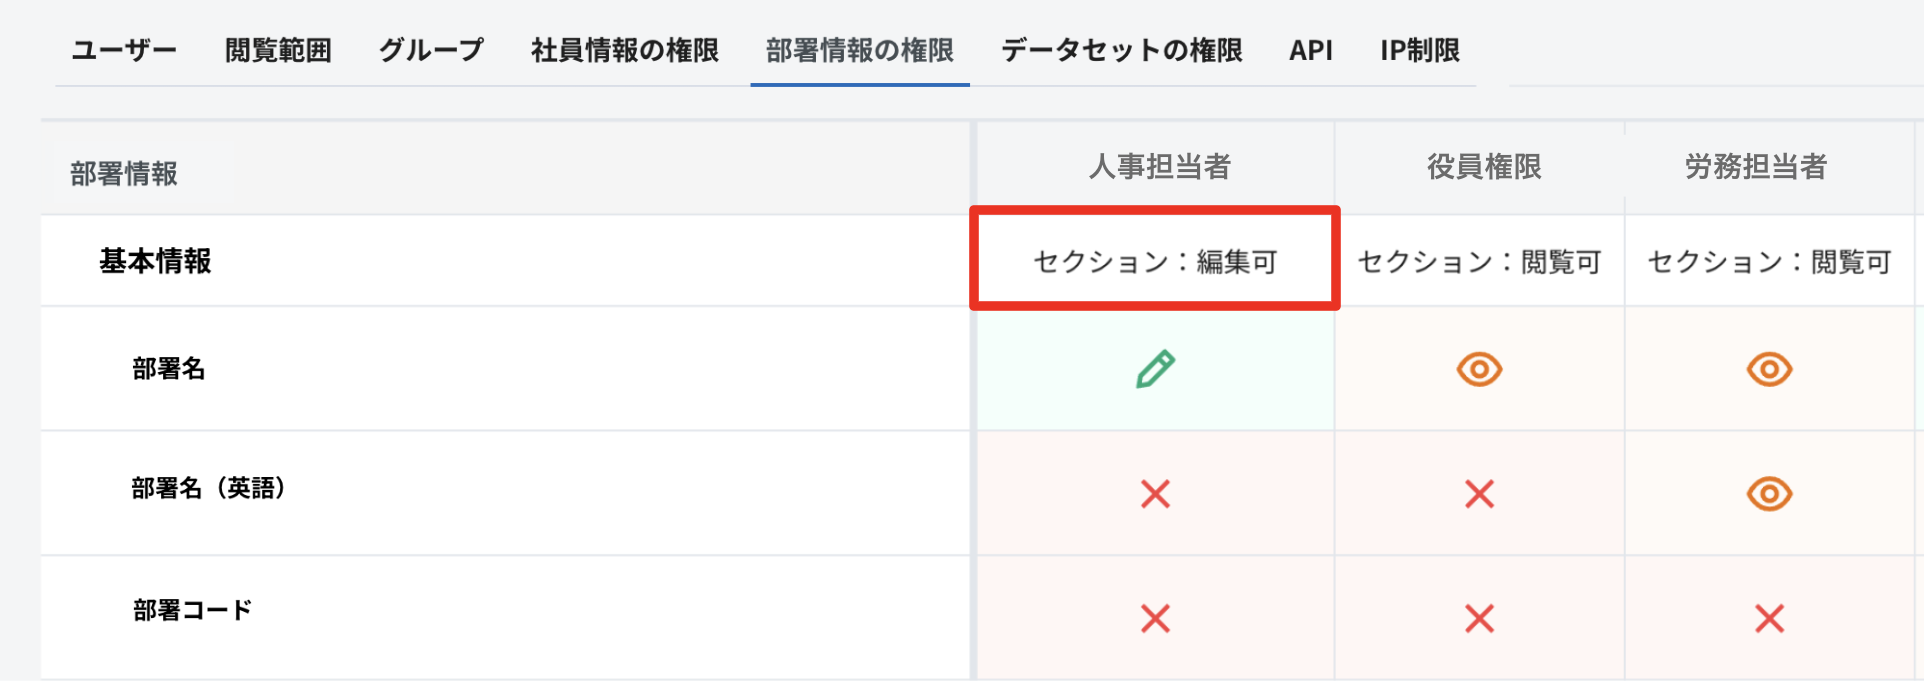
Task: Open the セクション:編集可 setting for 人事担当者
Action: [x=1155, y=261]
